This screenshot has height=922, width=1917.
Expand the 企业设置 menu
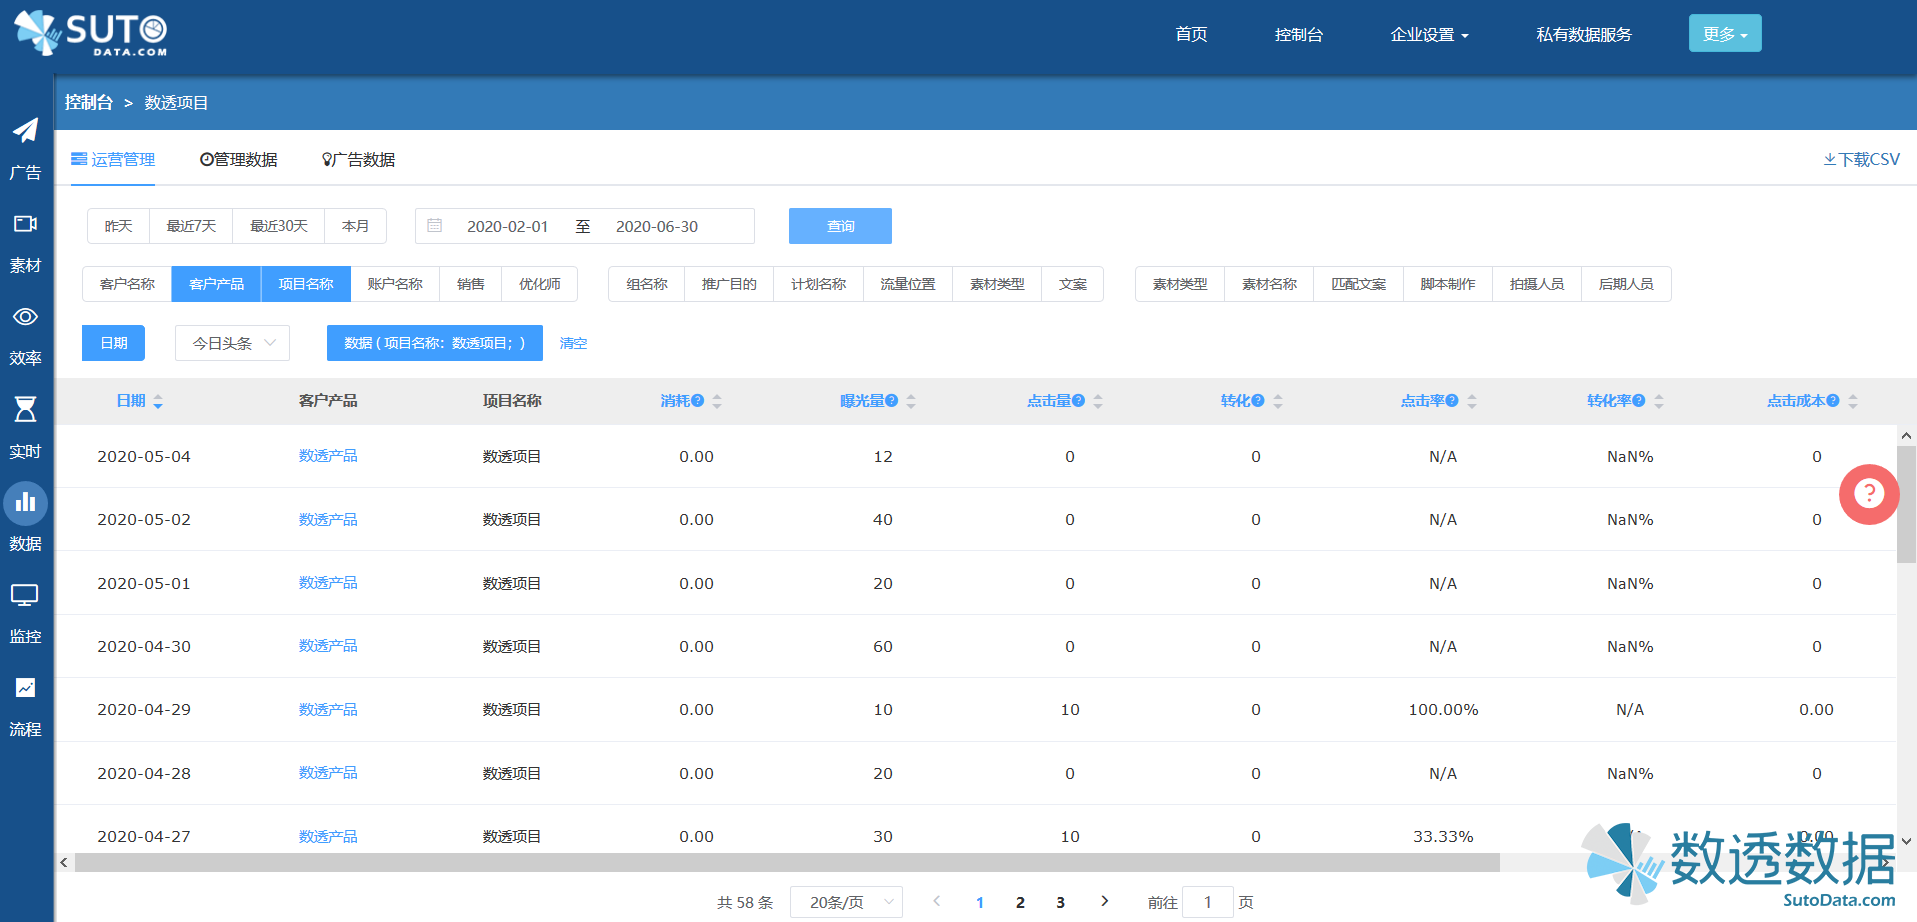(1429, 35)
